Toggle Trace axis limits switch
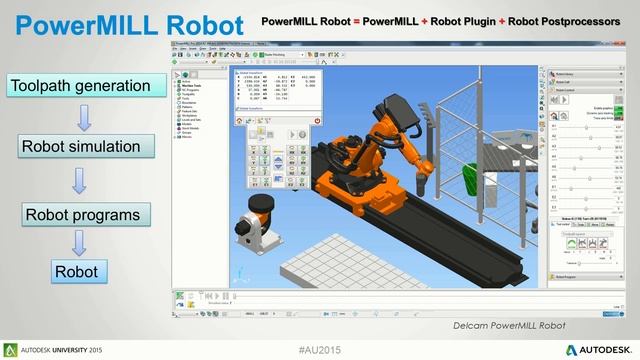This screenshot has width=640, height=360. tap(618, 118)
